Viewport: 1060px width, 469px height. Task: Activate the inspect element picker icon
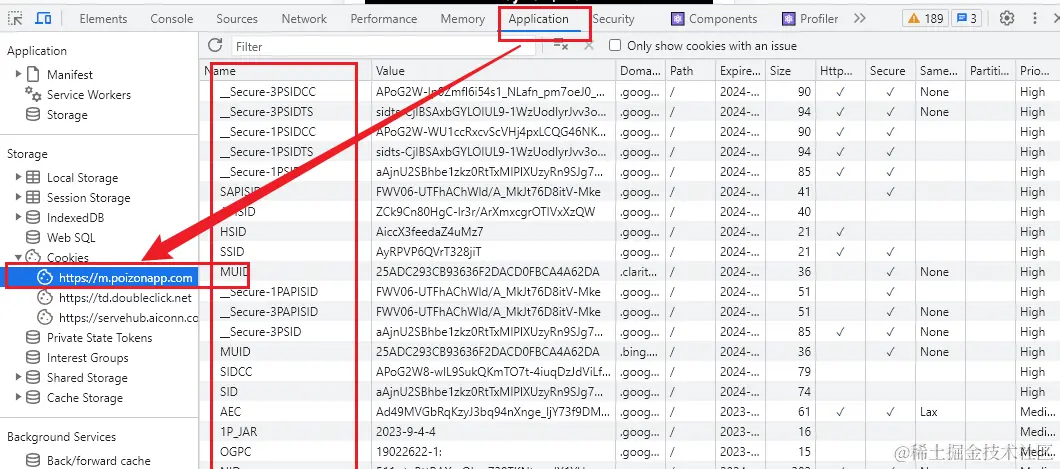[16, 18]
